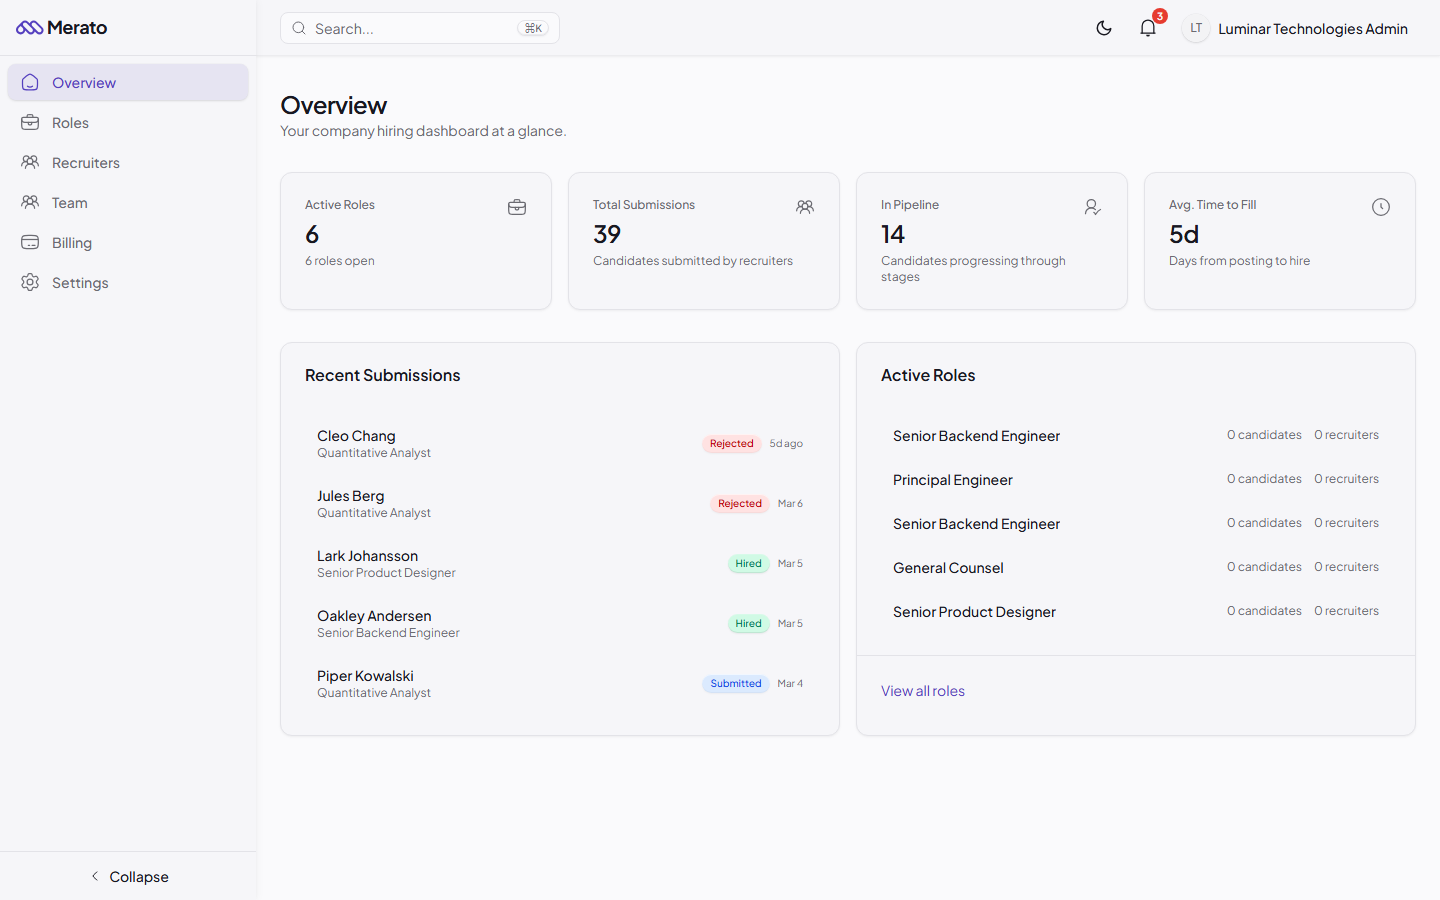Click the View all roles link
The image size is (1440, 900).
pos(922,690)
